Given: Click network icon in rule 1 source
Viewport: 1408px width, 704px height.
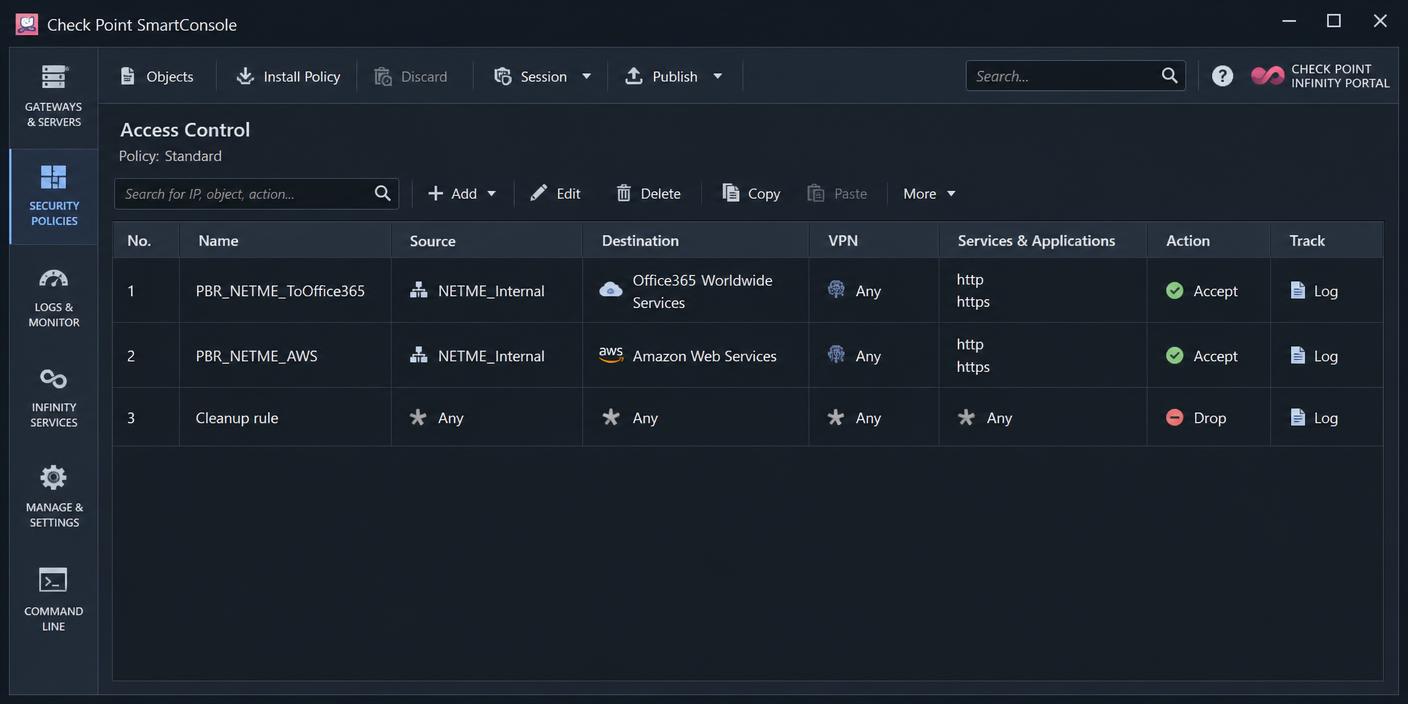Looking at the screenshot, I should [x=419, y=290].
